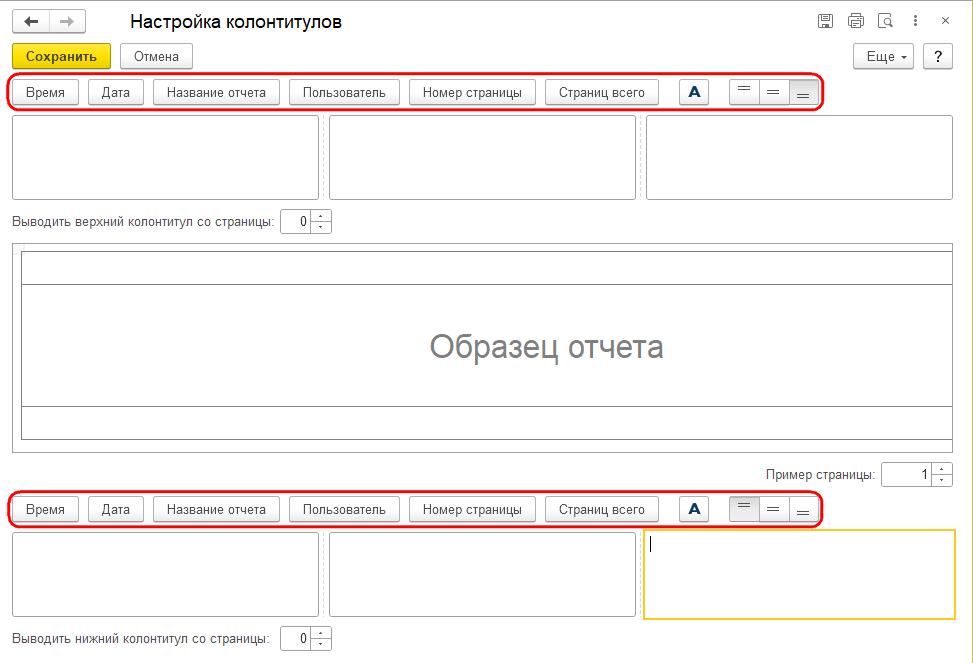Set bottom vertical alignment in lower toolbar
Image resolution: width=973 pixels, height=663 pixels.
[803, 510]
